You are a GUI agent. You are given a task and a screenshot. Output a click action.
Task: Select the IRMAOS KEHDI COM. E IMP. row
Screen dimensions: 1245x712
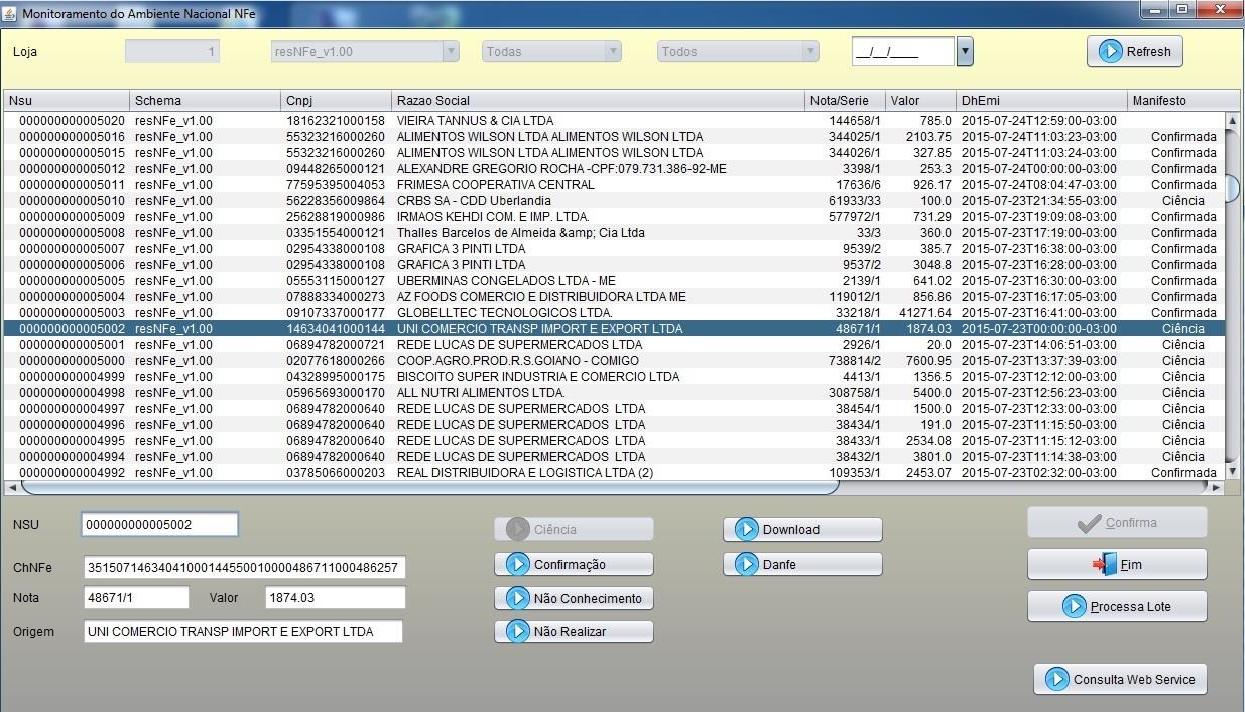click(x=614, y=216)
